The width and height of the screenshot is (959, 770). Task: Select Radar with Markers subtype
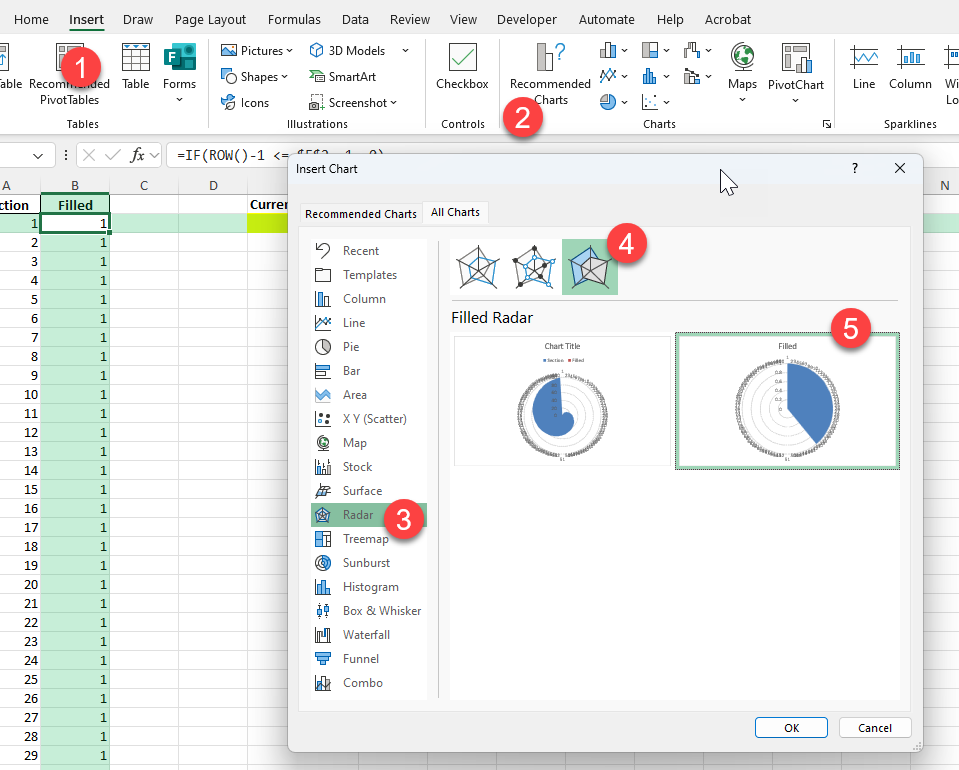pos(533,267)
